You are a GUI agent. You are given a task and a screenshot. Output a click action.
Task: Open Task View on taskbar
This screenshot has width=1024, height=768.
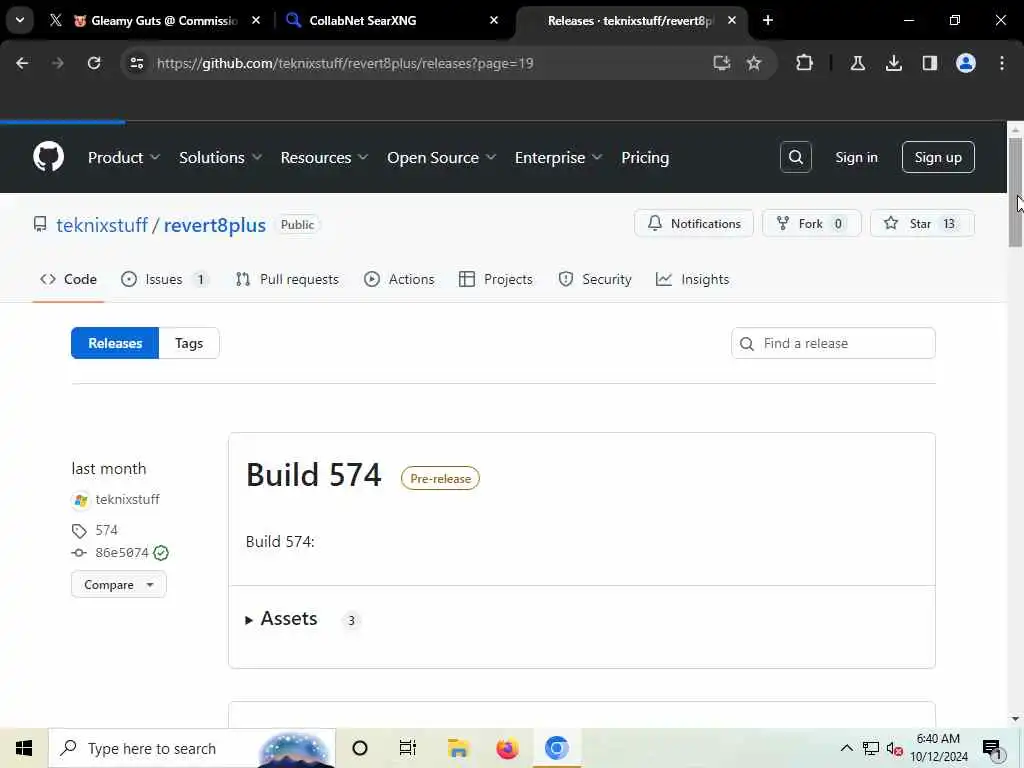pos(408,748)
